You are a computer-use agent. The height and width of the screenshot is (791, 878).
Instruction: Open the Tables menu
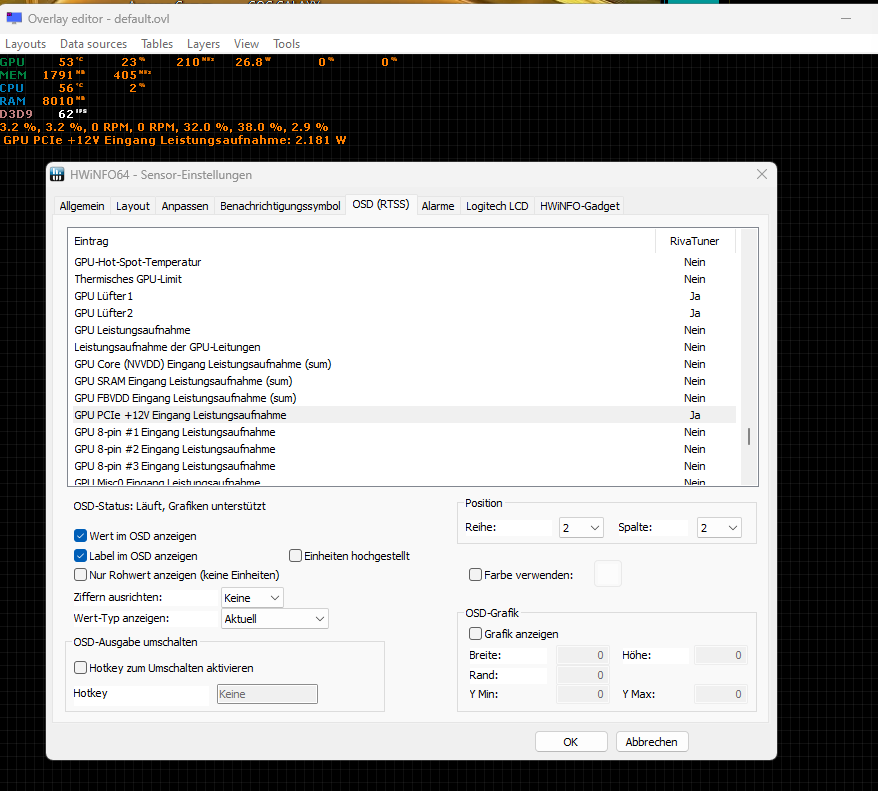point(157,44)
